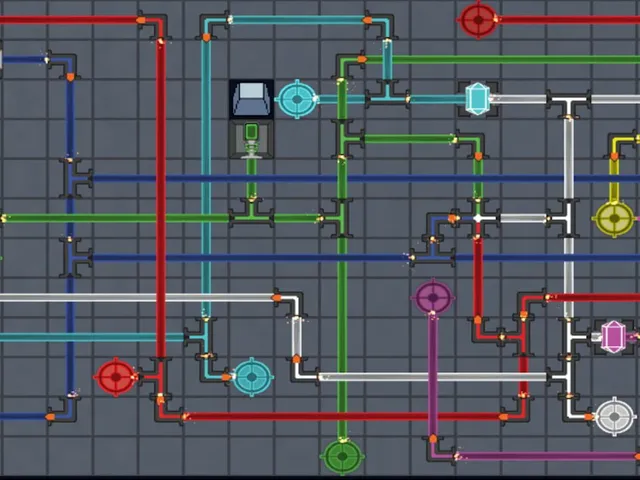Click the cyan T-junction below green beam corner

click(387, 94)
